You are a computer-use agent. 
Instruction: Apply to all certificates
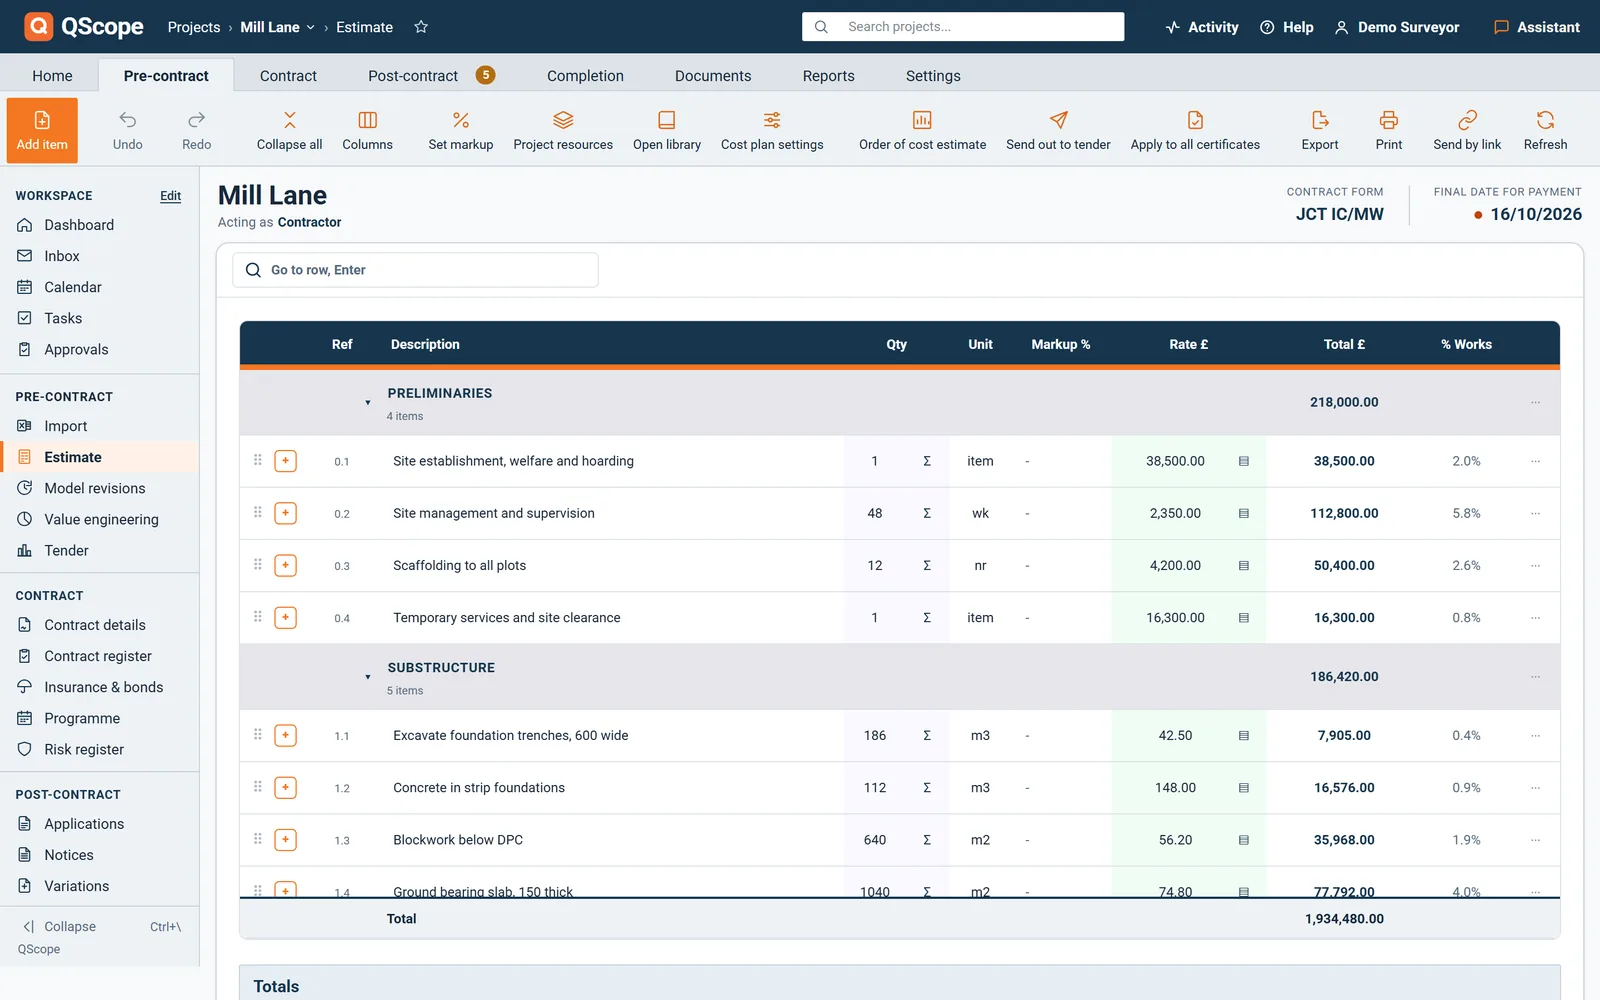point(1195,130)
